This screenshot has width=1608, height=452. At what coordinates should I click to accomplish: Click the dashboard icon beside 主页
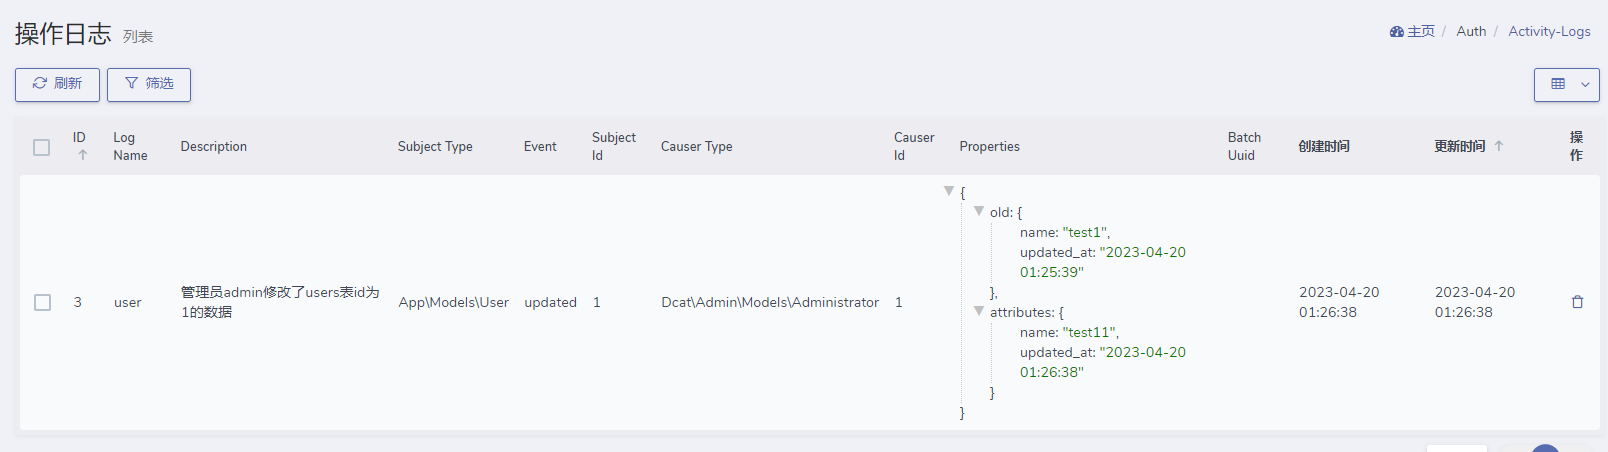pos(1397,32)
